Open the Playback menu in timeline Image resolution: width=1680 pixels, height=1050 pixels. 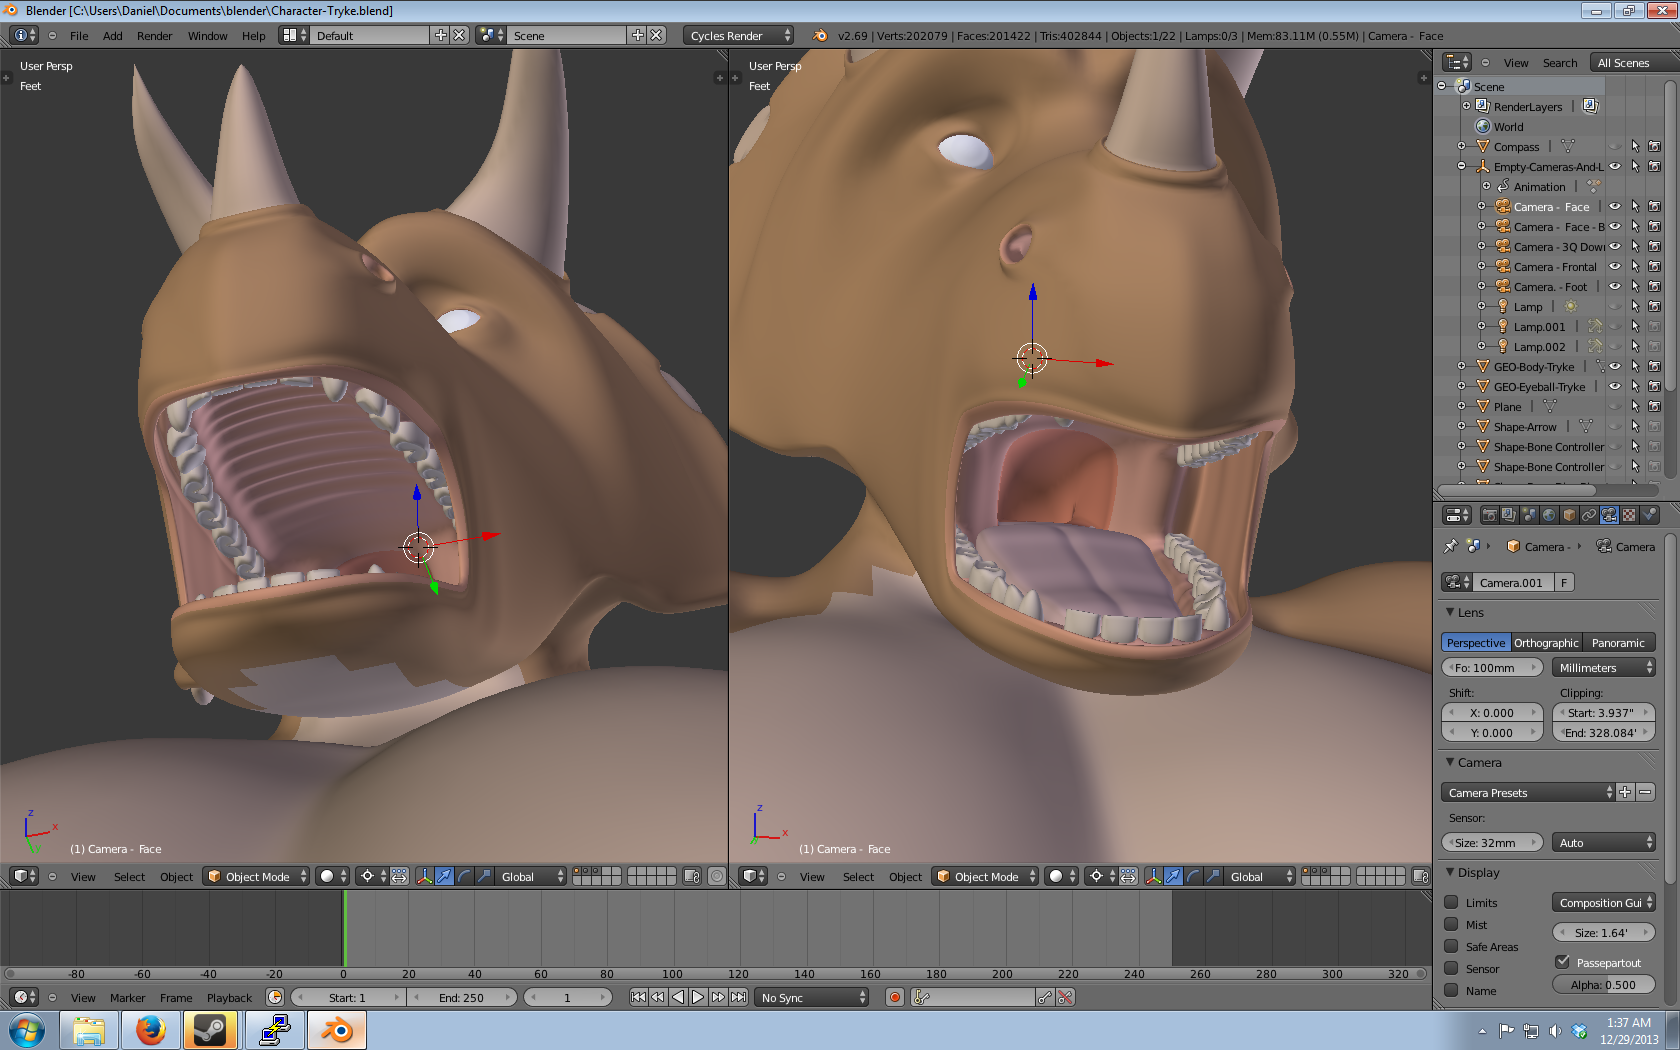tap(229, 997)
